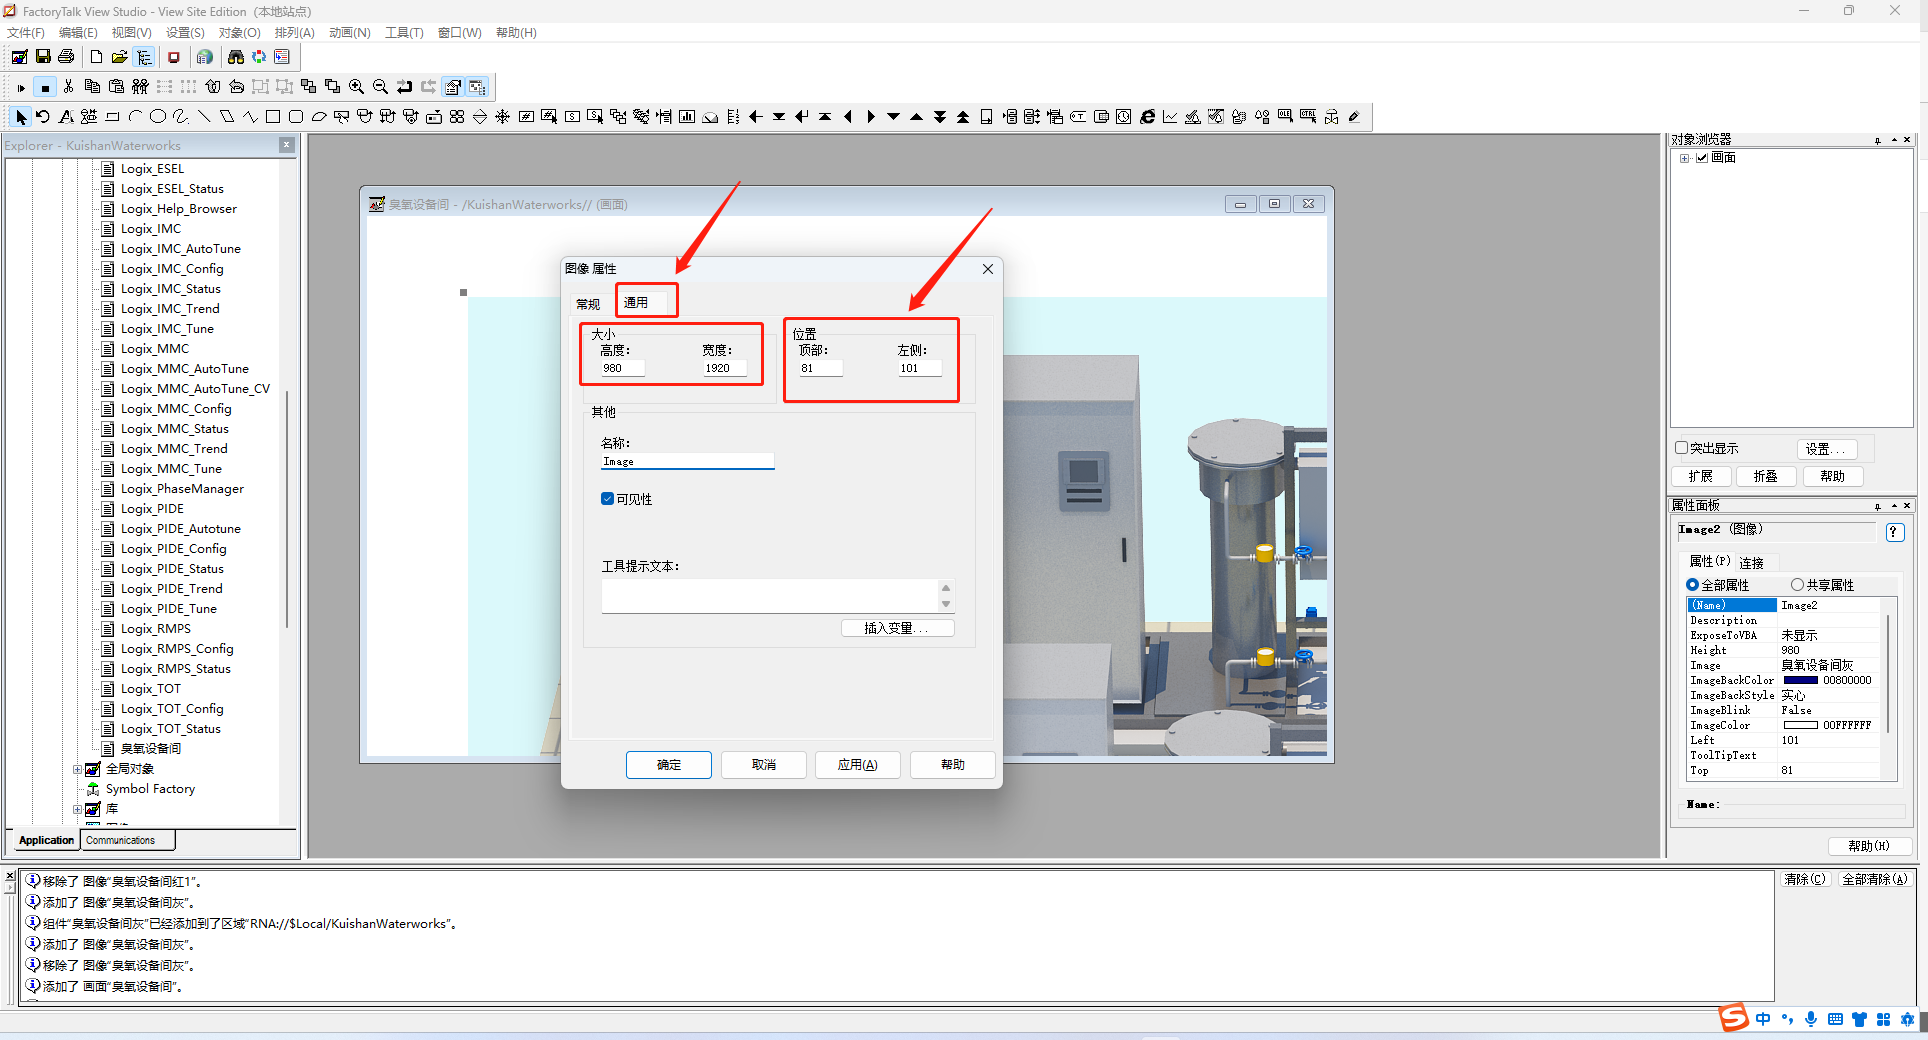Select the Trend chart object tool
Viewport: 1928px width, 1040px height.
coord(1170,117)
